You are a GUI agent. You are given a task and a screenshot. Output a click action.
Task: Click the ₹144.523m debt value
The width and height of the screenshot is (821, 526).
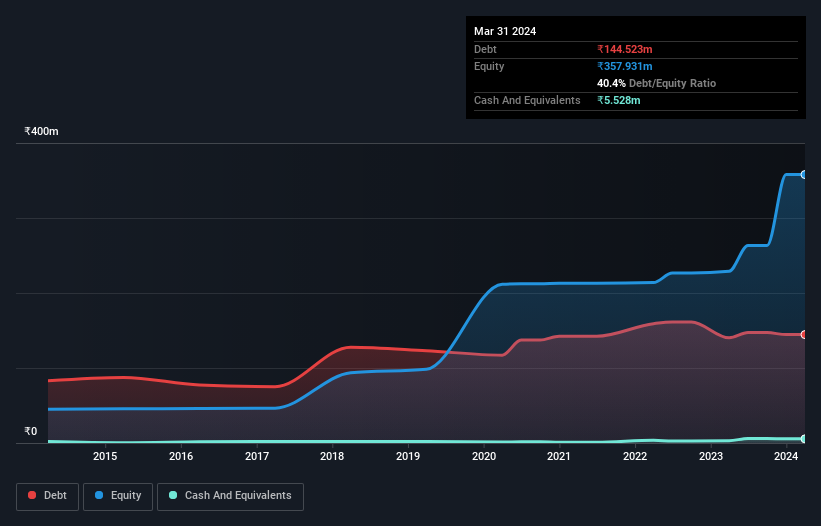(625, 49)
